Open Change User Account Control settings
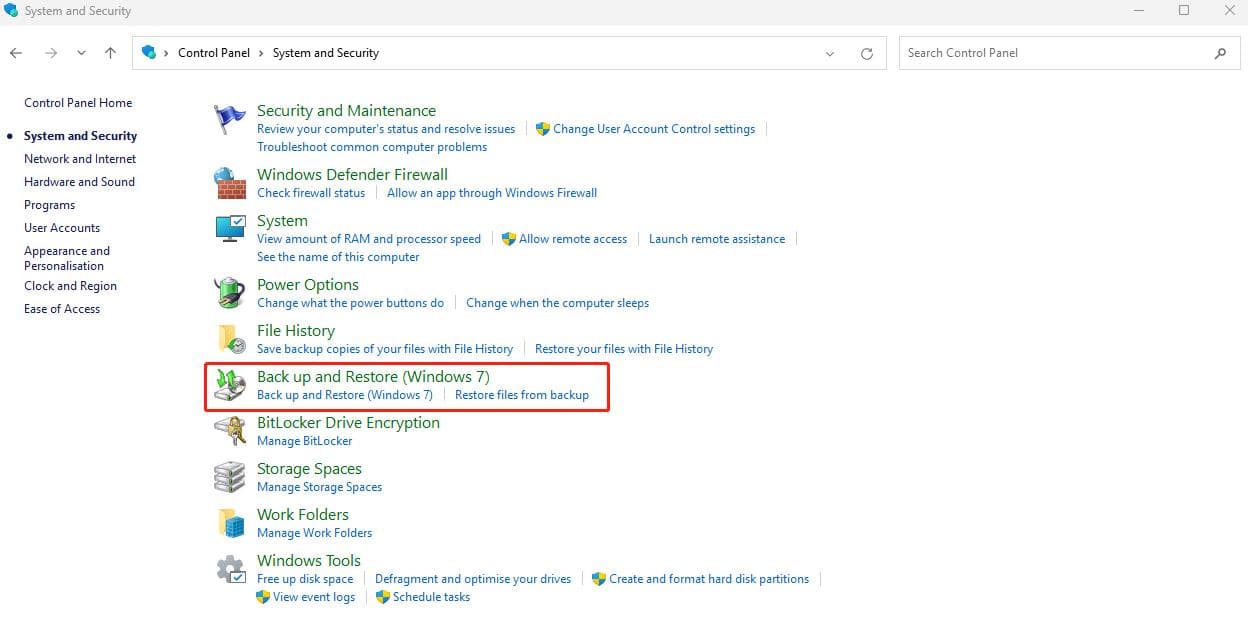The height and width of the screenshot is (620, 1248). (x=654, y=129)
